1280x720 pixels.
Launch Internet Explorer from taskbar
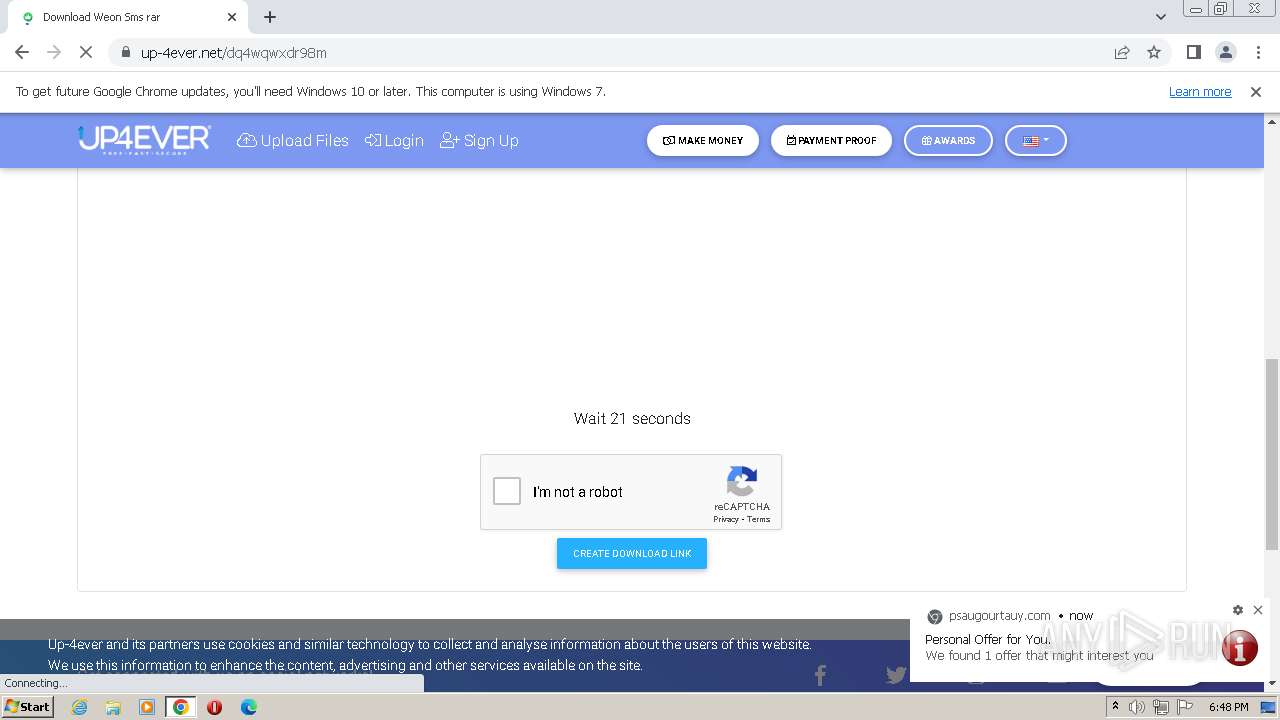click(80, 707)
